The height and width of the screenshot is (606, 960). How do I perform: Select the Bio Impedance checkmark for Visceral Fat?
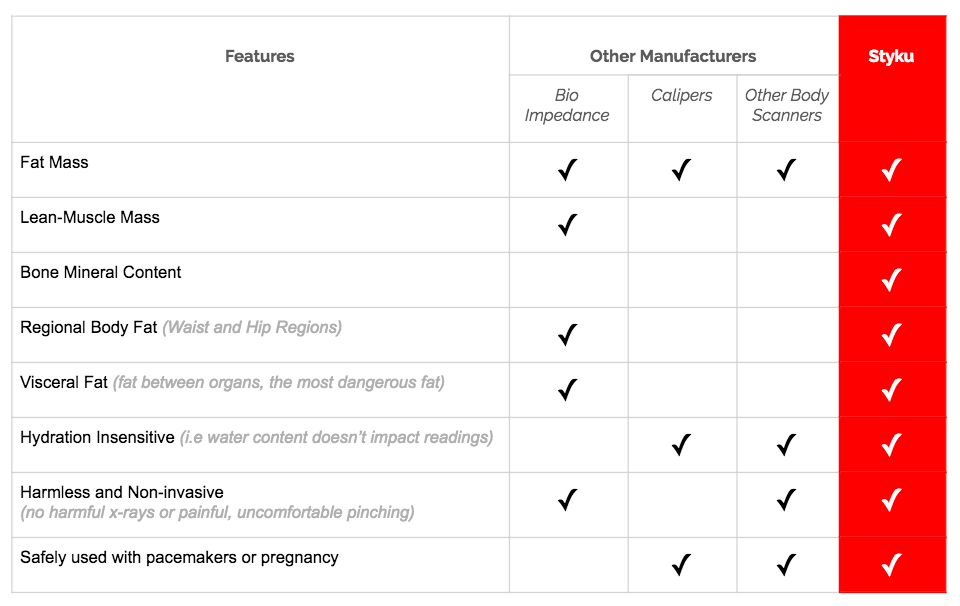pos(567,389)
